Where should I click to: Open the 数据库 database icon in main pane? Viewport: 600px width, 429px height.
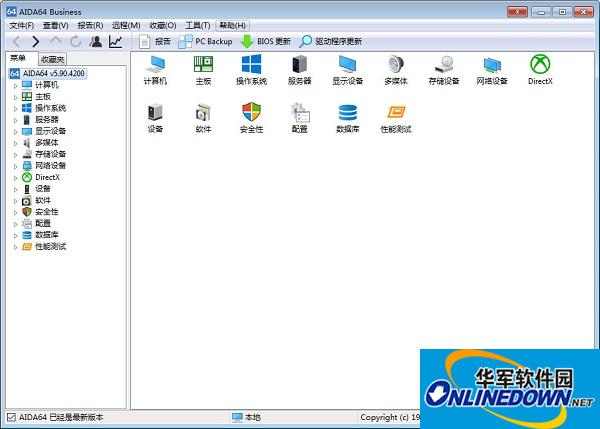click(x=347, y=119)
